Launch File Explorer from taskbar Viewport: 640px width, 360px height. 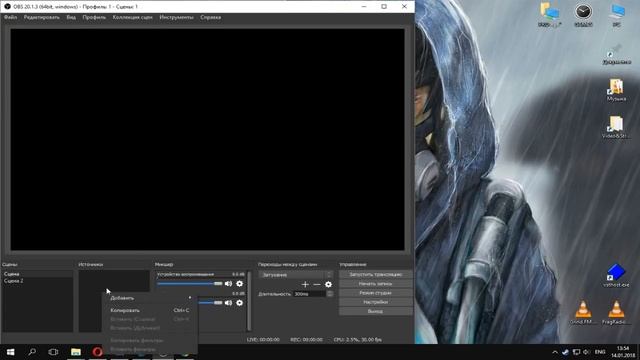pos(76,352)
